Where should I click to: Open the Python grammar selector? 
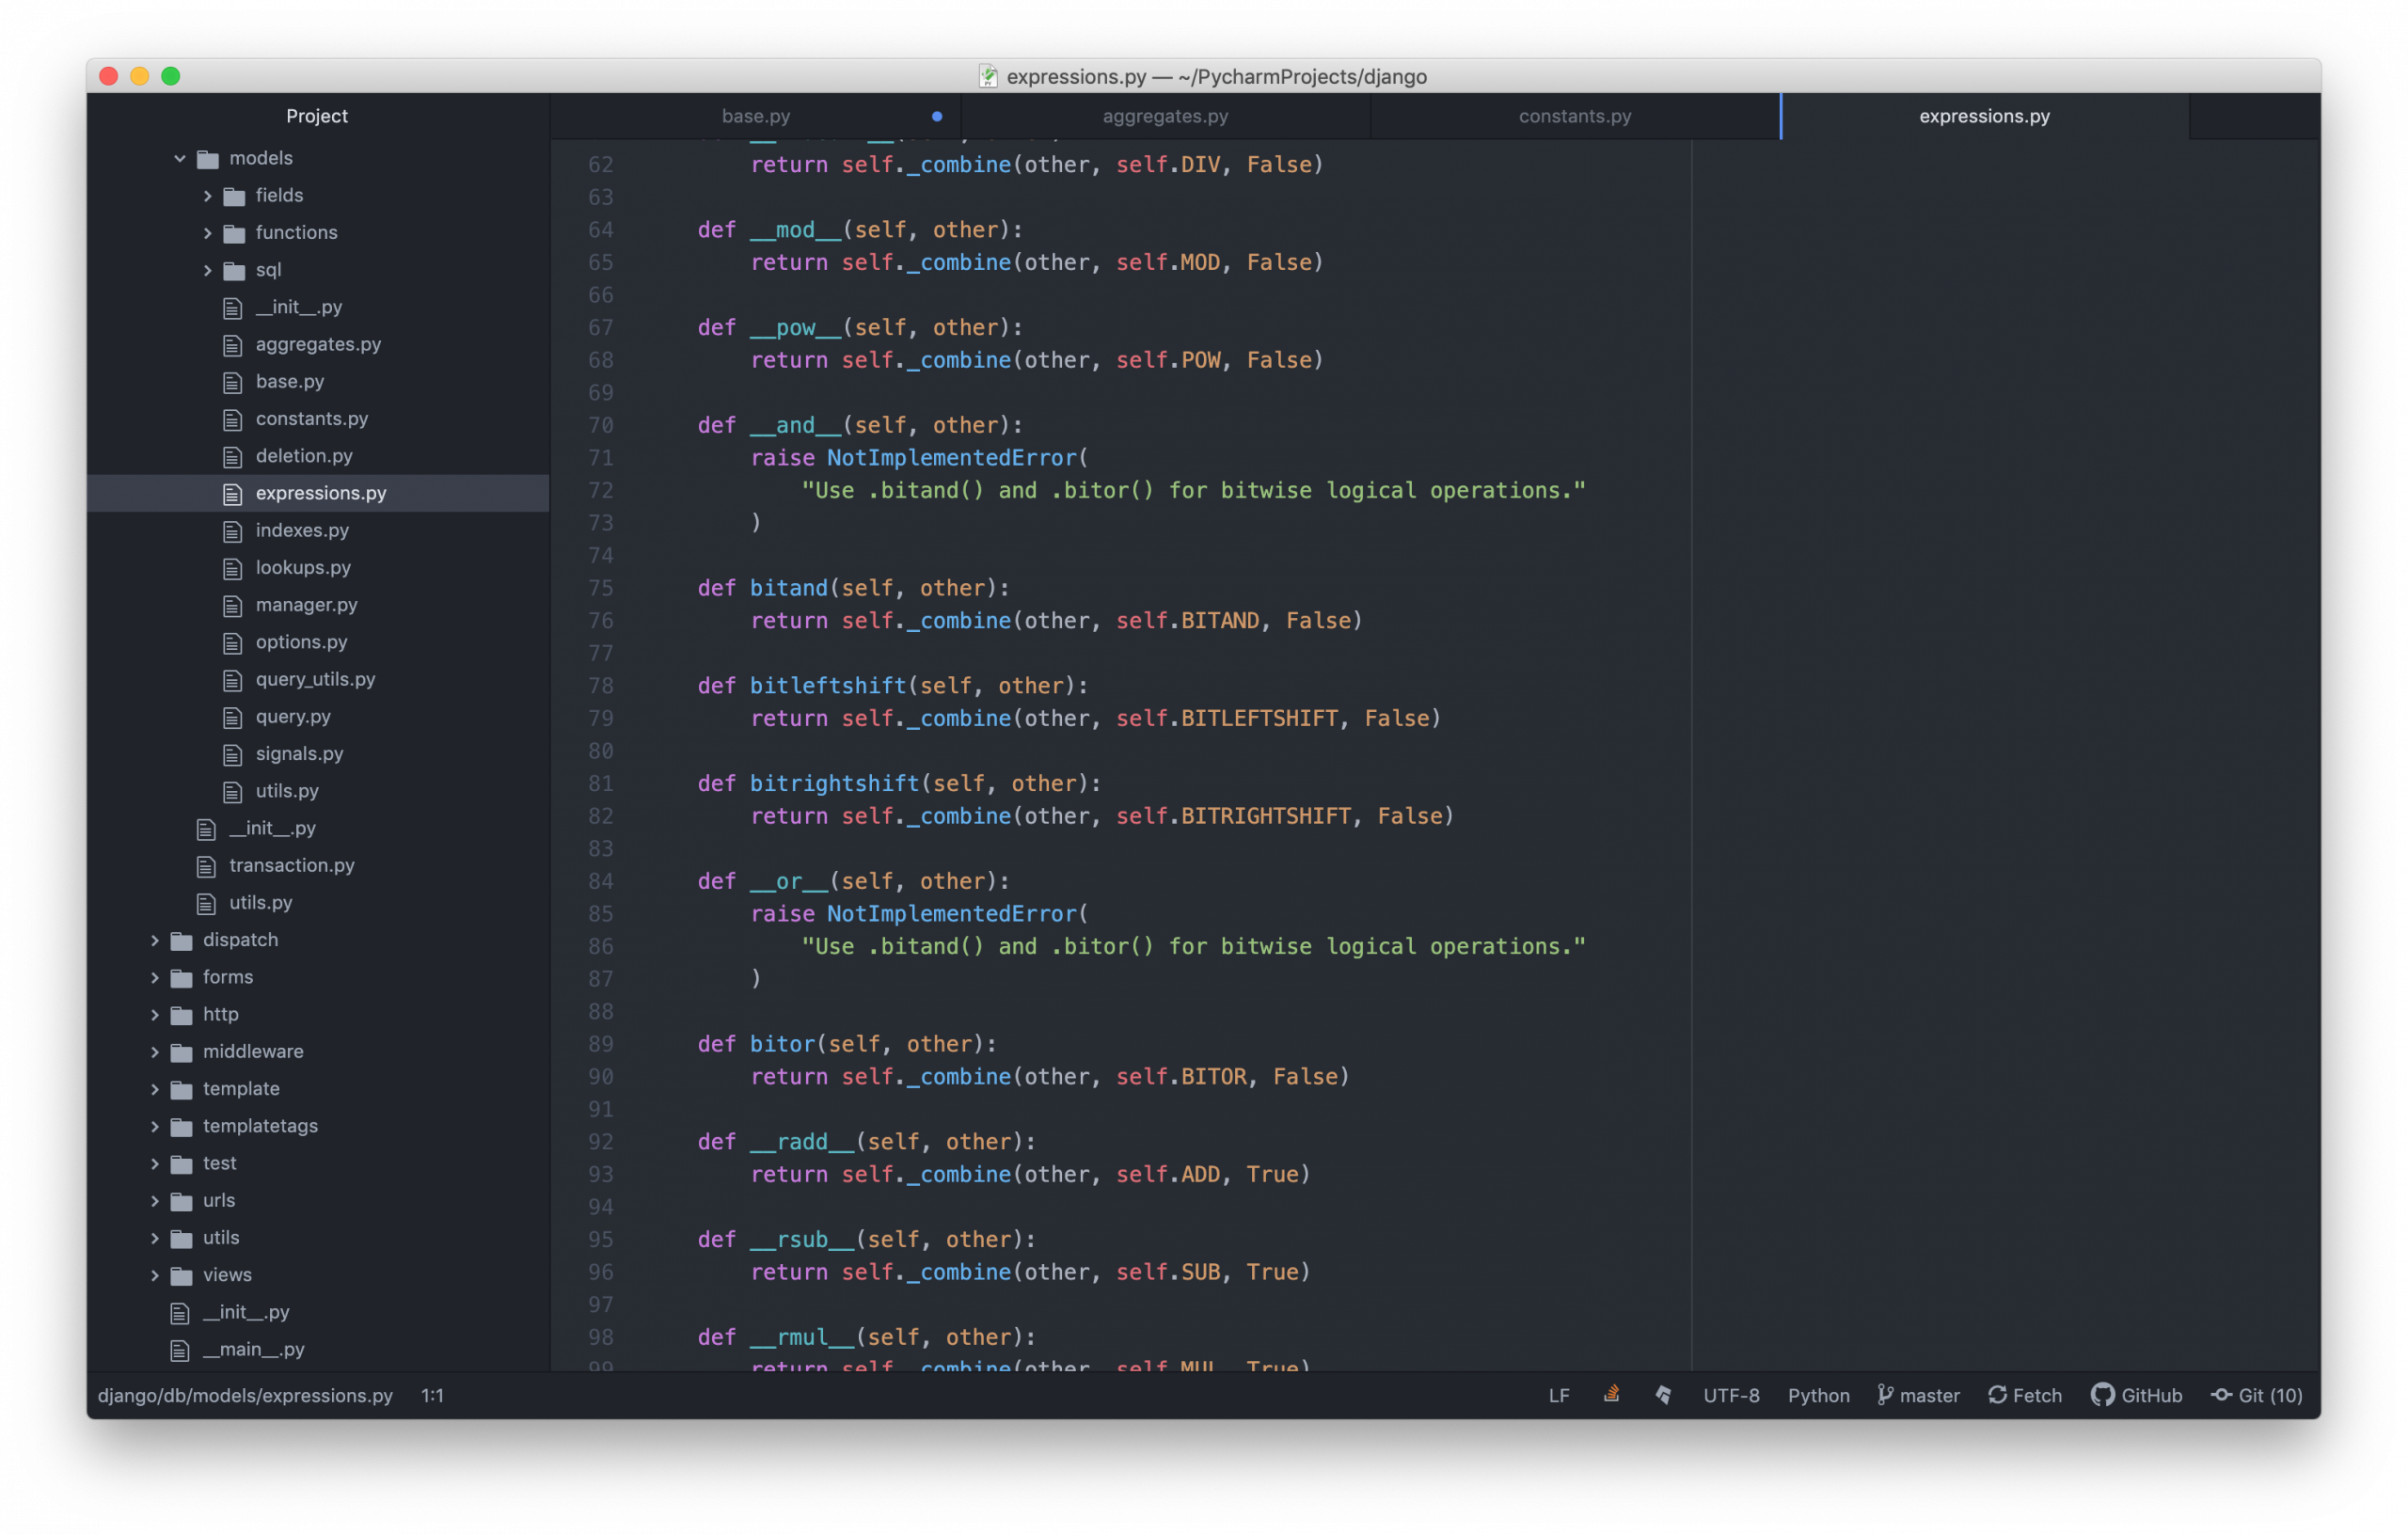coord(1818,1395)
